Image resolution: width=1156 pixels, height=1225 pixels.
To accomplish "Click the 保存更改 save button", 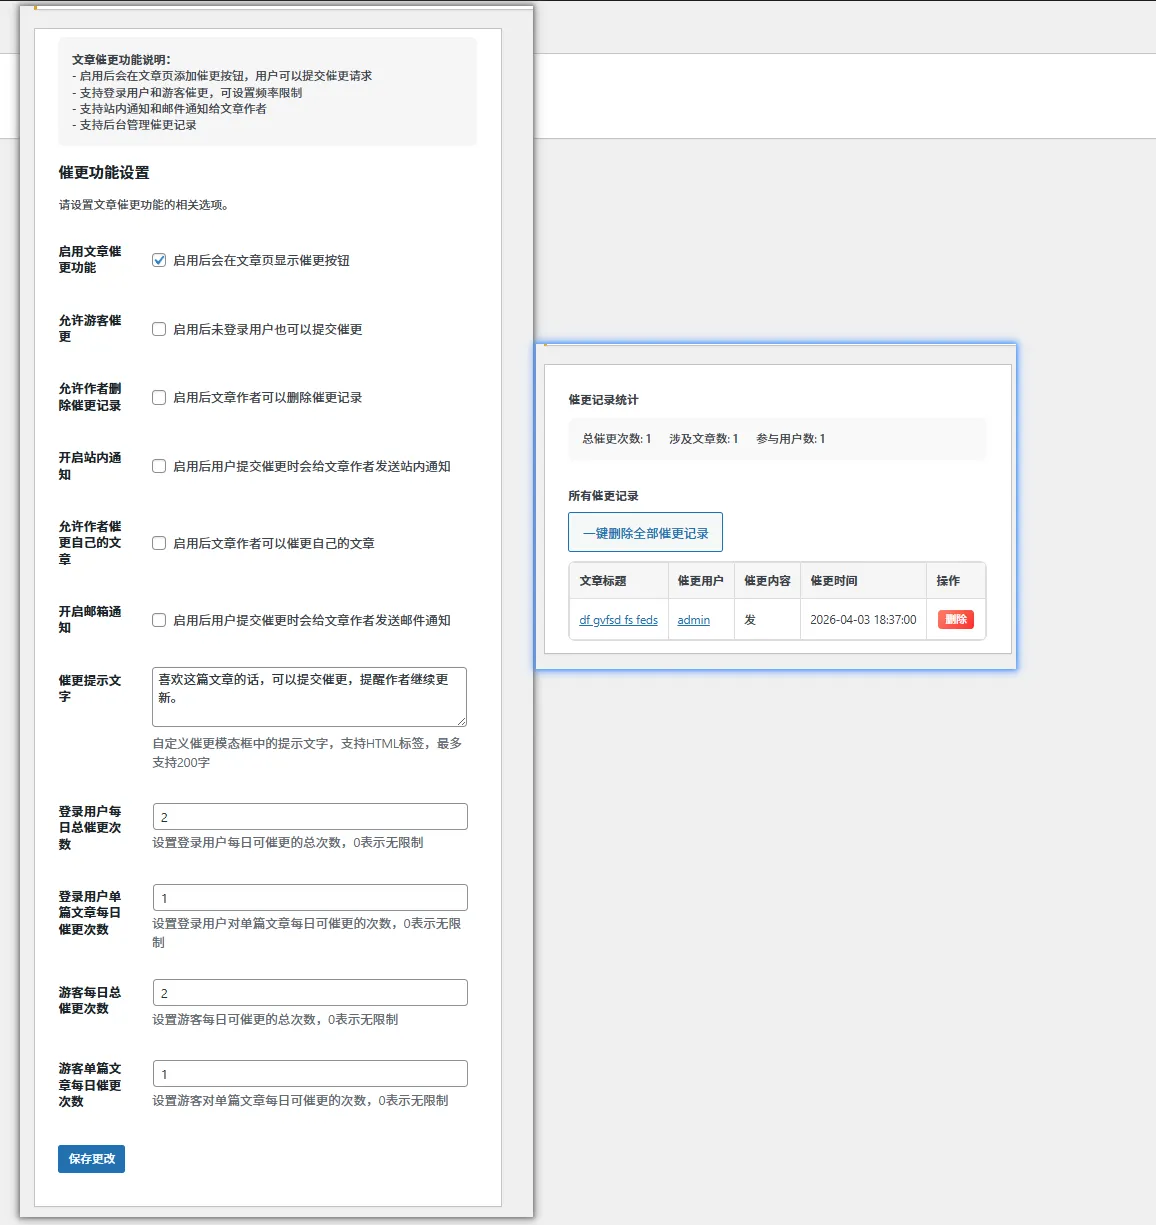I will click(91, 1159).
